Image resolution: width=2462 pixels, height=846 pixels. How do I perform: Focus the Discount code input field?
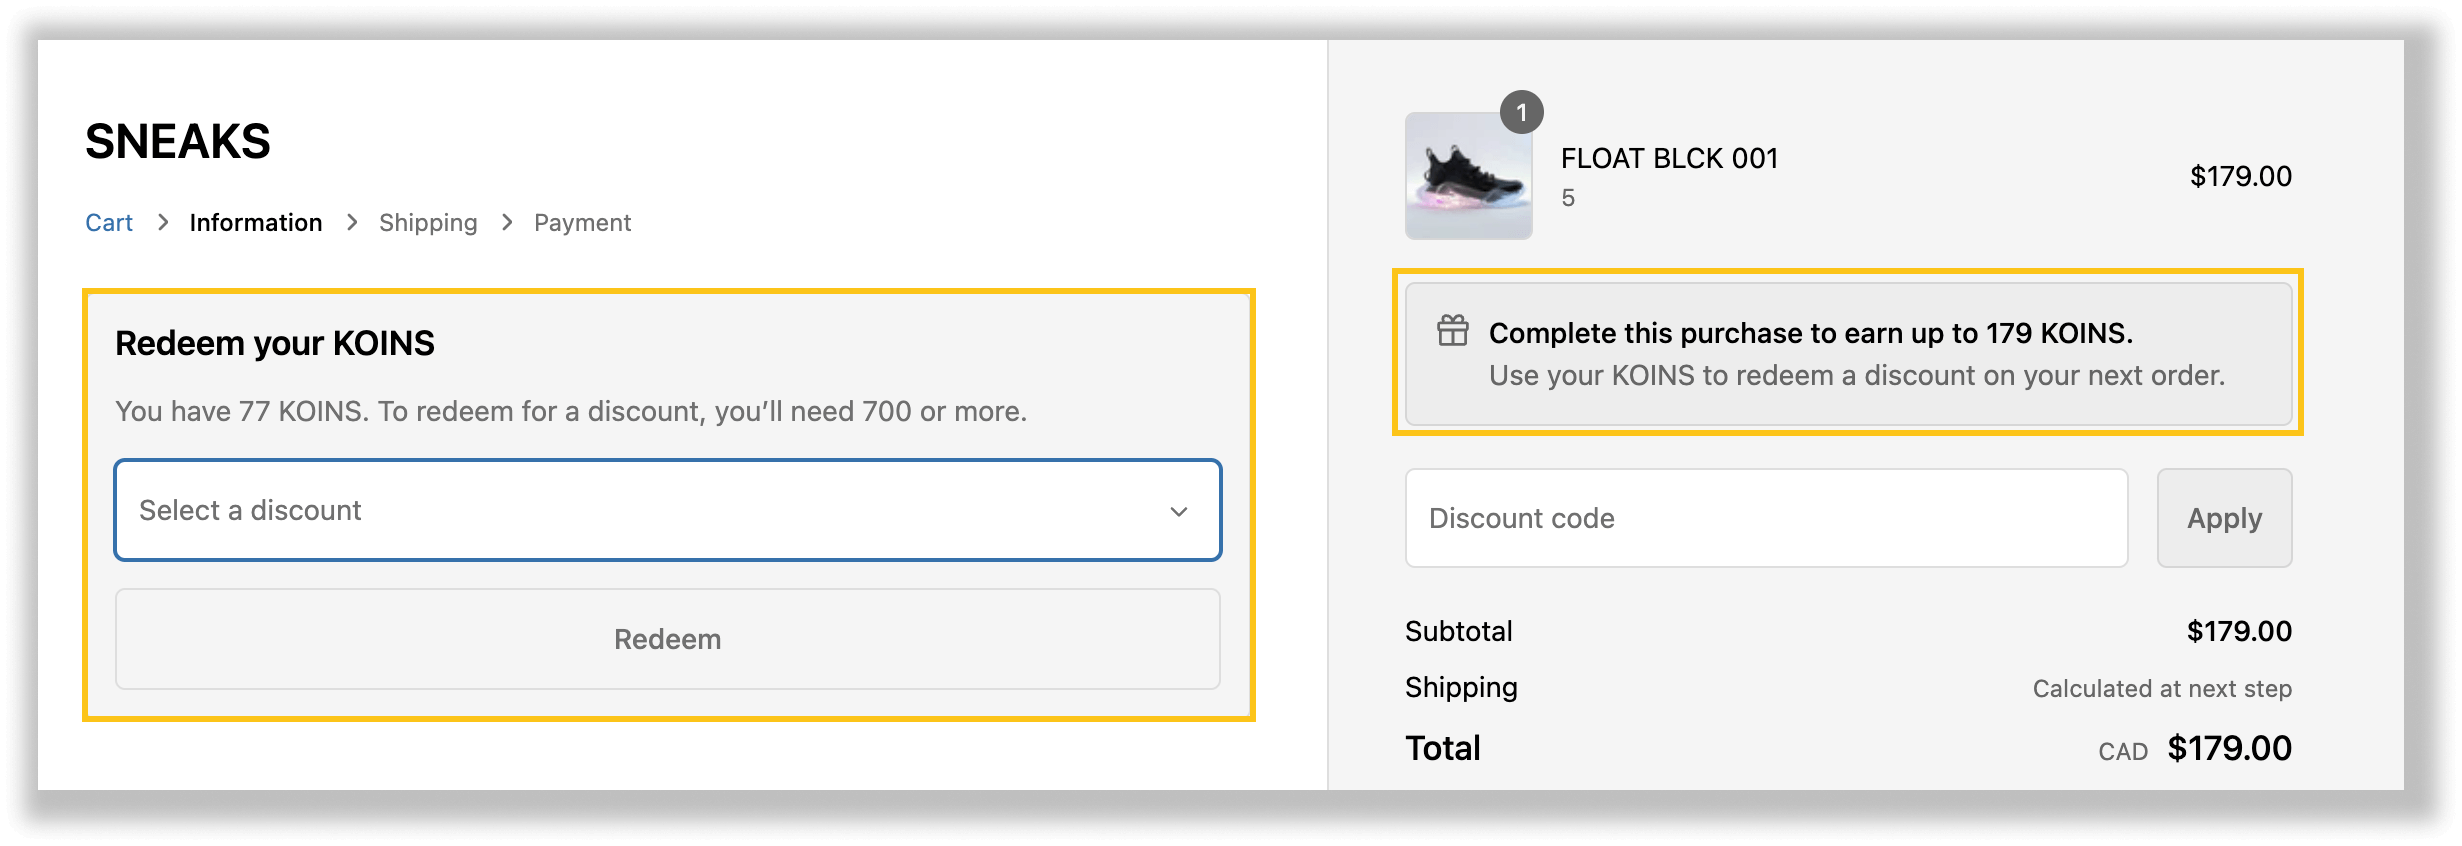pos(1765,518)
